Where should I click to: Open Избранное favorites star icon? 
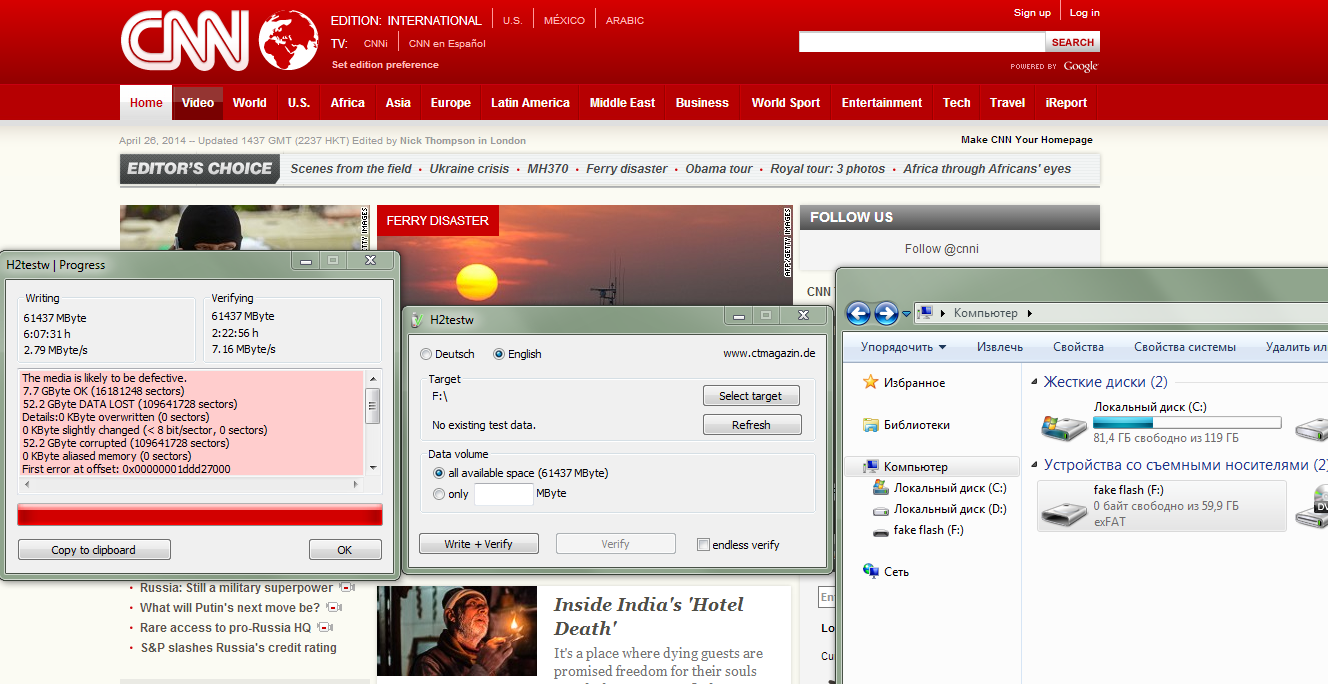tap(870, 382)
